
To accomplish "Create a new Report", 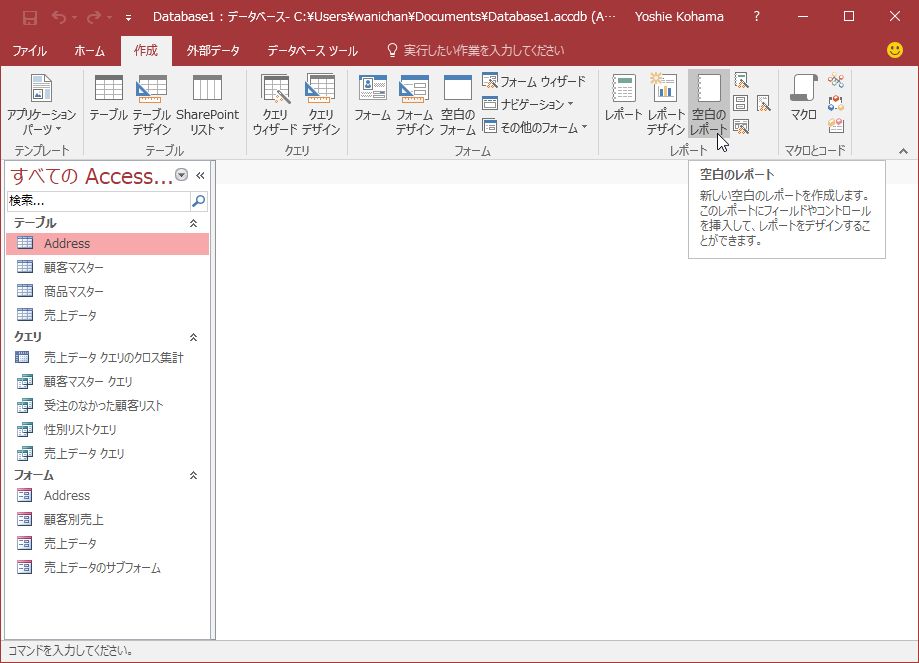I will 623,98.
